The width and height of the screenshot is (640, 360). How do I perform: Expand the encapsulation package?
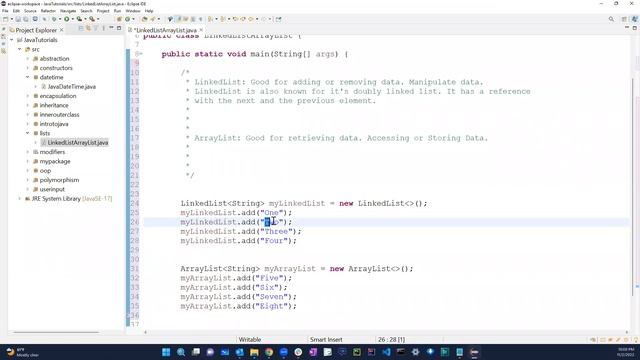28,96
